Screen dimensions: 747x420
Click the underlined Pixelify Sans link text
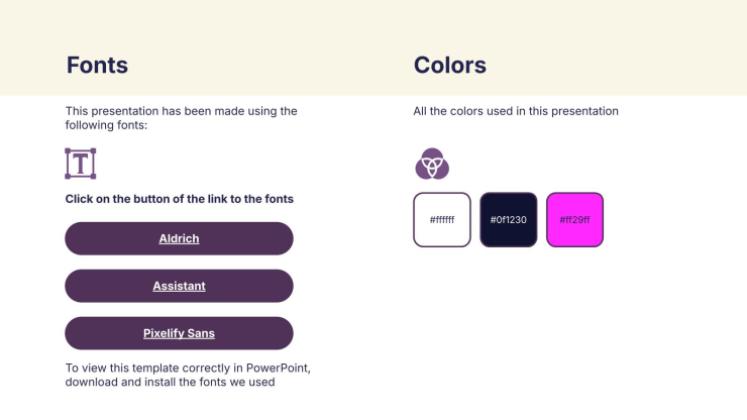(179, 333)
